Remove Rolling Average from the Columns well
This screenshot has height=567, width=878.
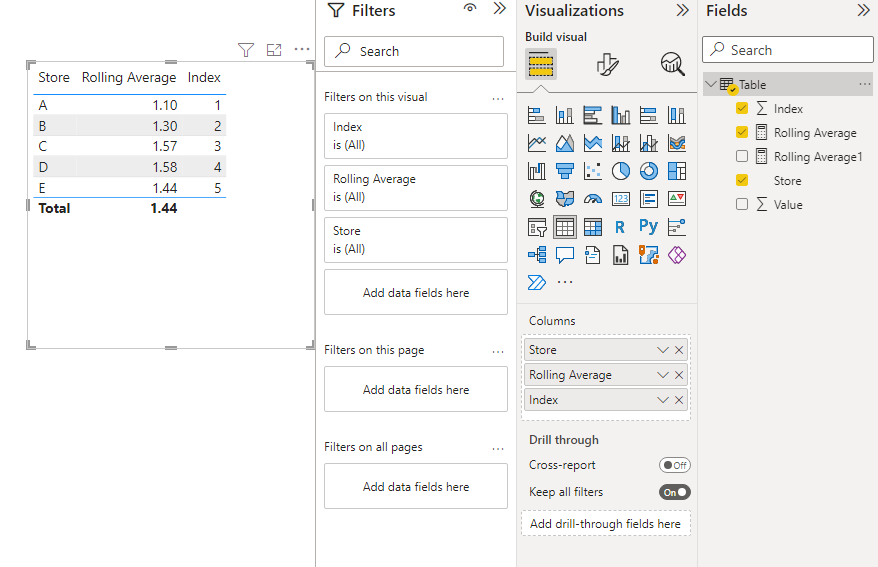[679, 375]
